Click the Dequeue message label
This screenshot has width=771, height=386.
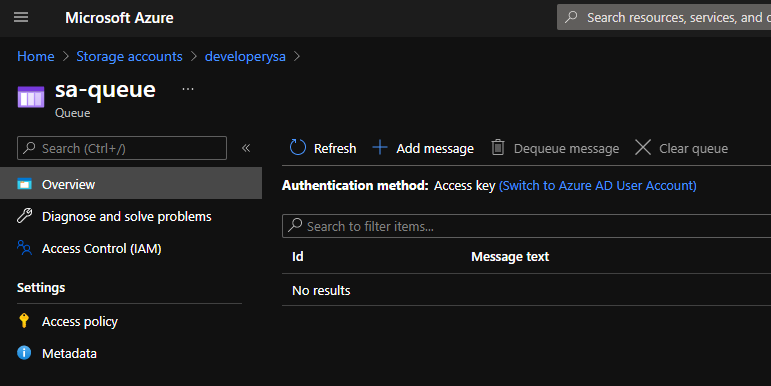(566, 149)
